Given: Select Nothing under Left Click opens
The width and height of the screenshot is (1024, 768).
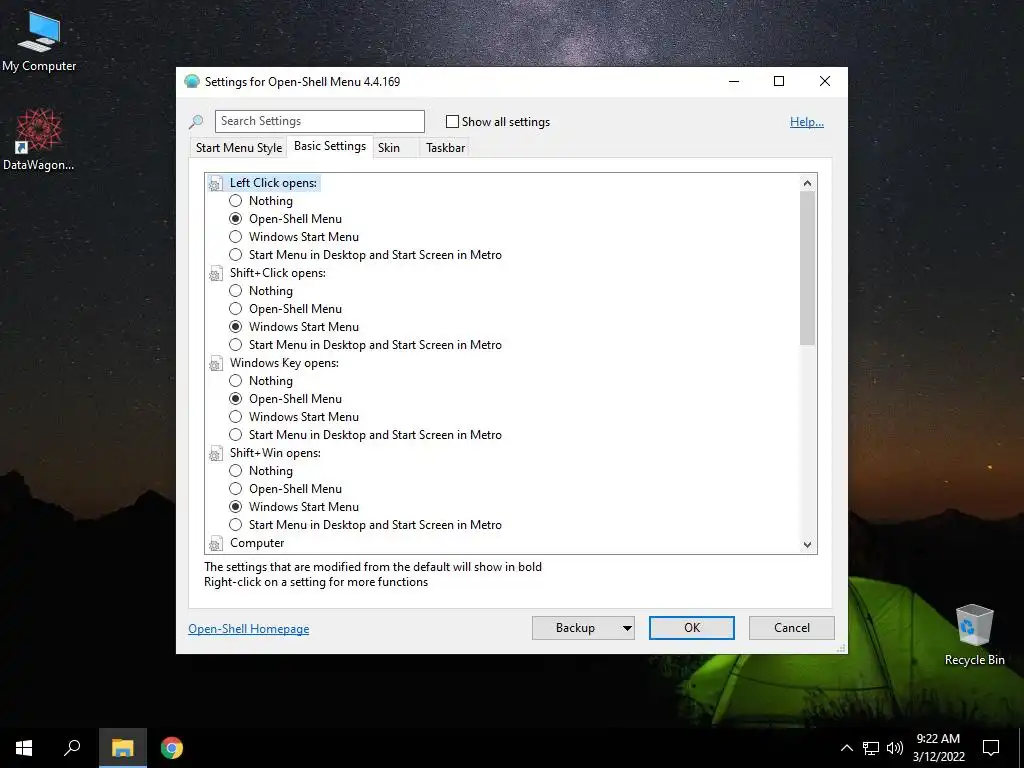Looking at the screenshot, I should coord(236,201).
